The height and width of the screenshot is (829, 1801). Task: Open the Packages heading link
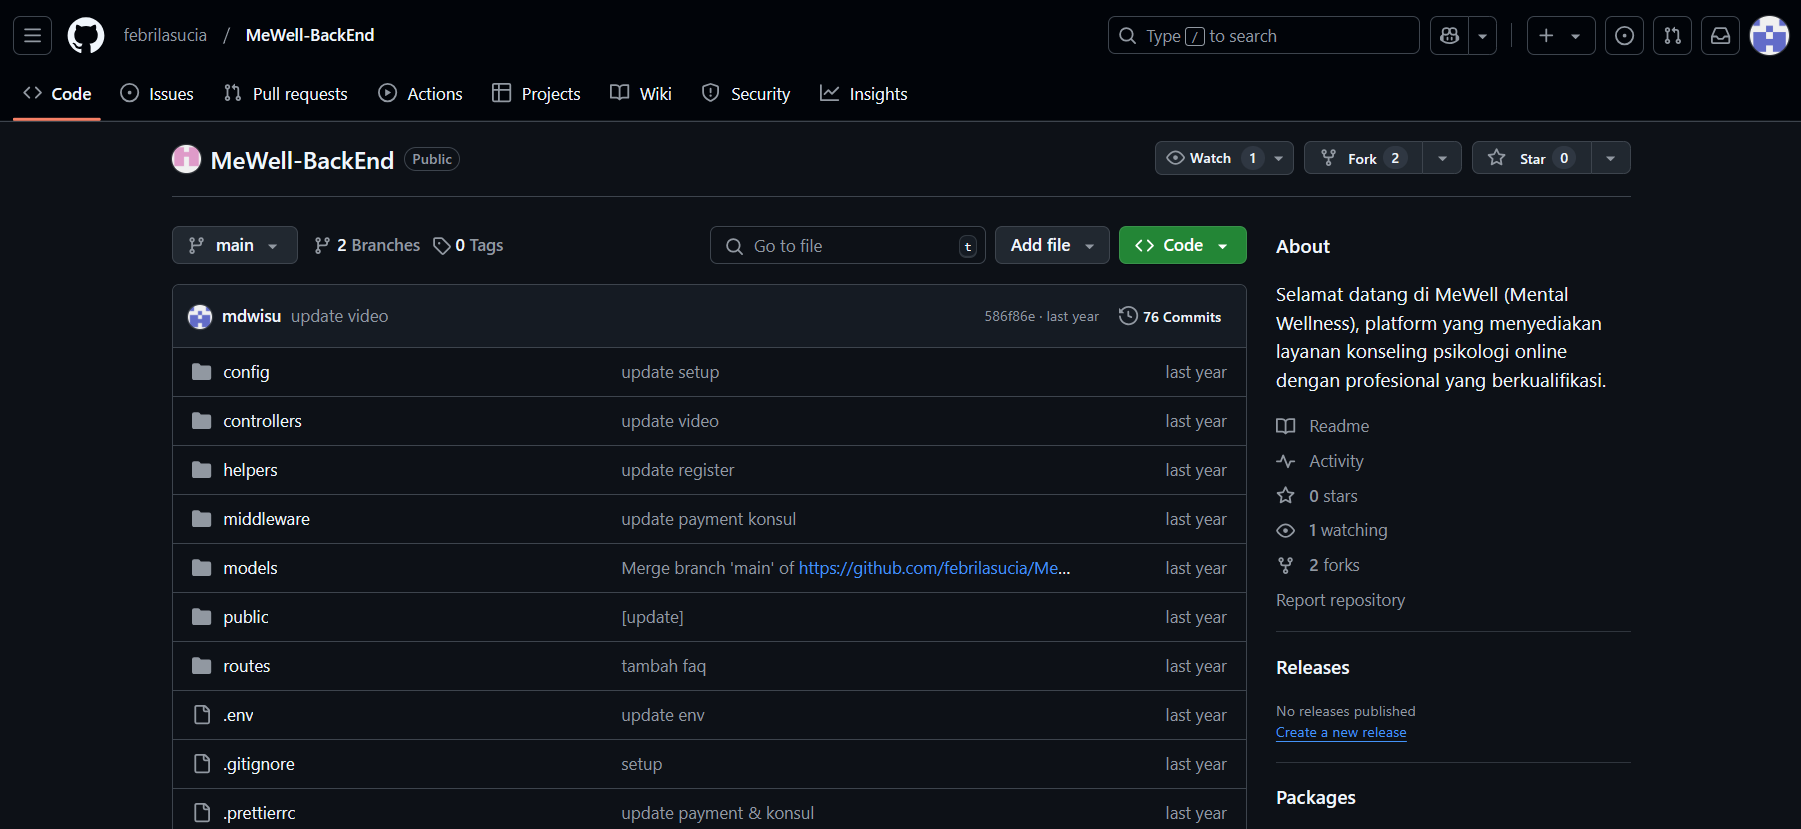coord(1316,797)
